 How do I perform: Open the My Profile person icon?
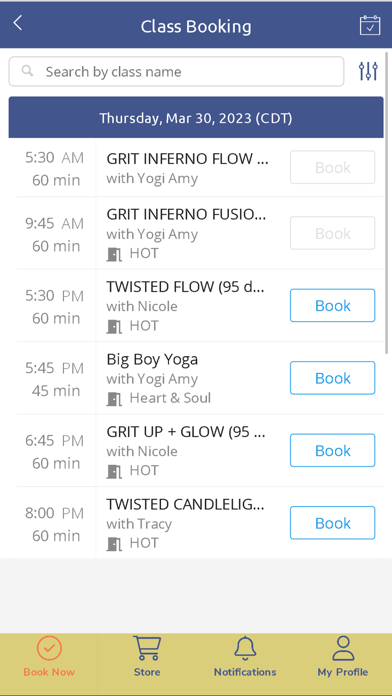pos(343,649)
